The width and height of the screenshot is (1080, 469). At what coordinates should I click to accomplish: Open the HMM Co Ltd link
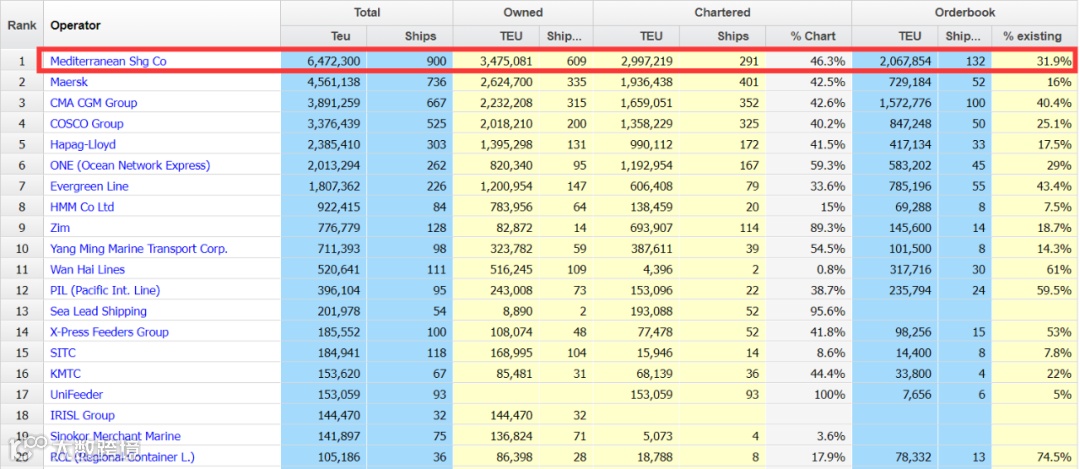(82, 207)
